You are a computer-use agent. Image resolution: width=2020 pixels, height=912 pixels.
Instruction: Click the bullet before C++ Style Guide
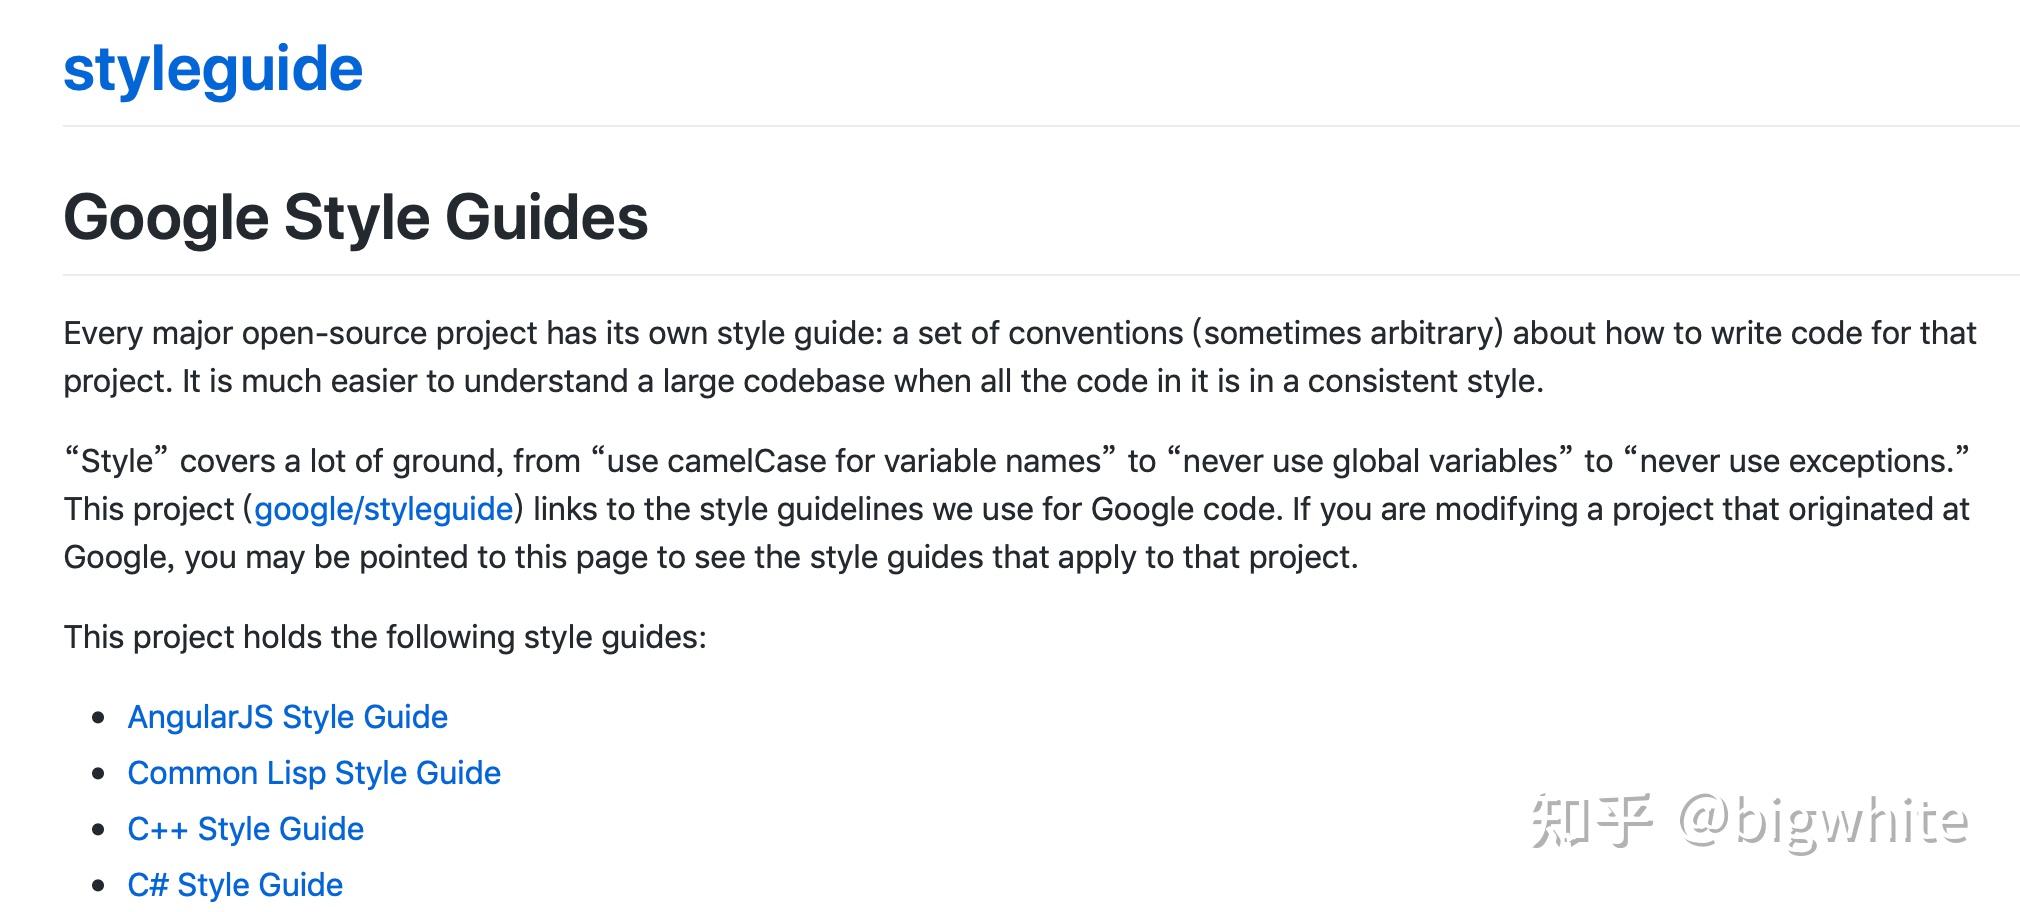(98, 829)
